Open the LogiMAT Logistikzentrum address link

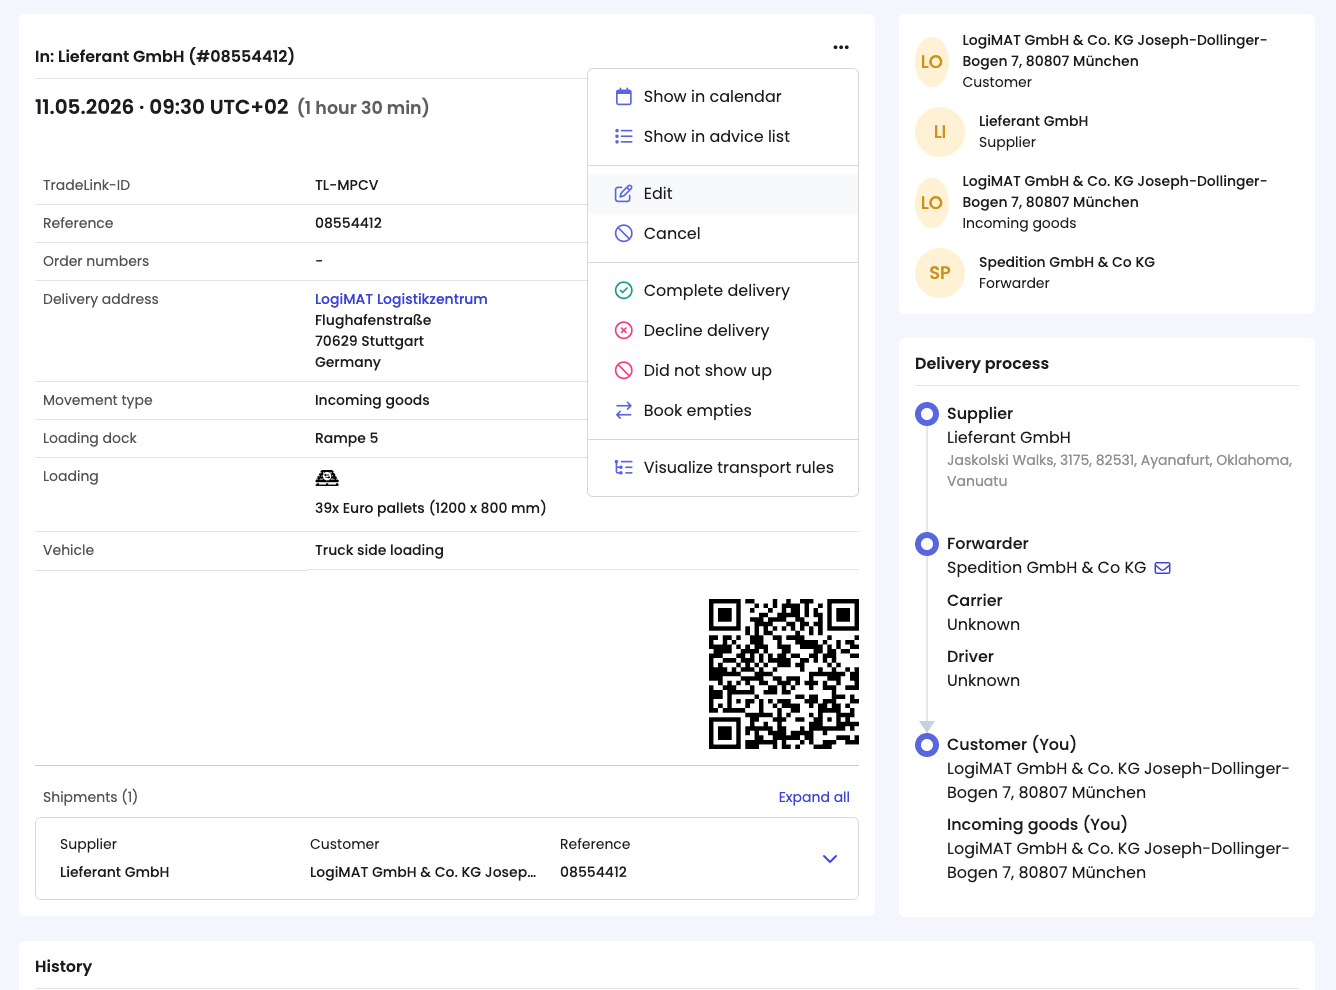[401, 299]
